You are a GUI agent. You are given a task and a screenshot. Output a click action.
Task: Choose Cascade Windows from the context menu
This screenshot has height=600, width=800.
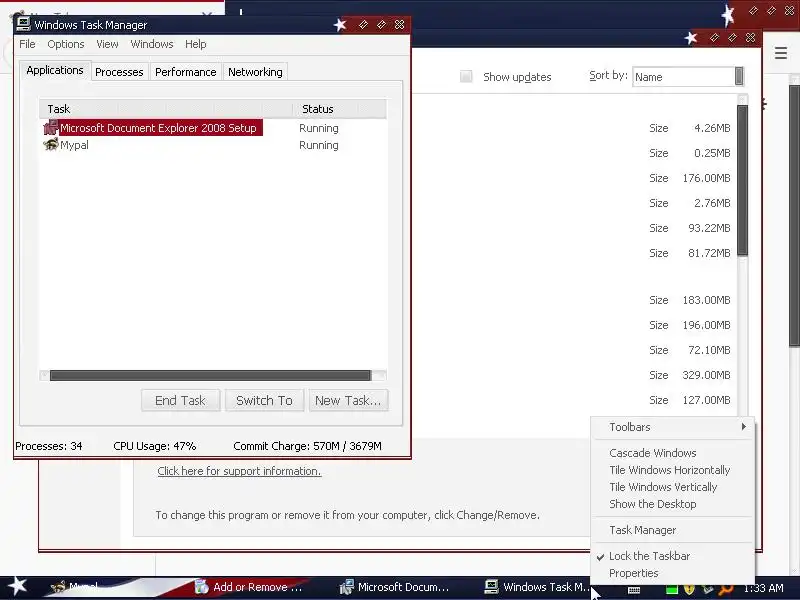point(653,453)
